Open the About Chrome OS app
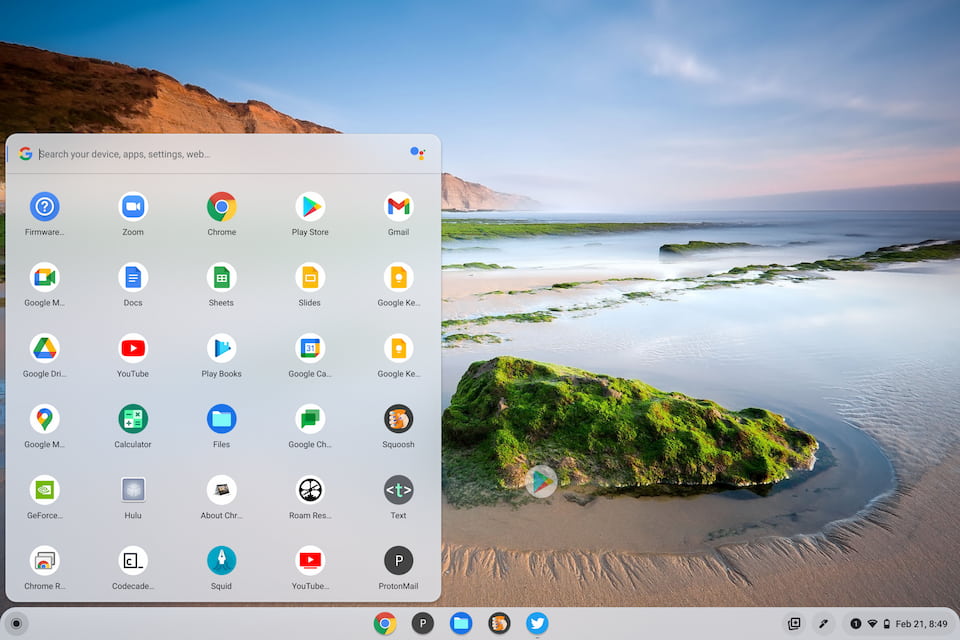This screenshot has width=960, height=640. click(222, 490)
